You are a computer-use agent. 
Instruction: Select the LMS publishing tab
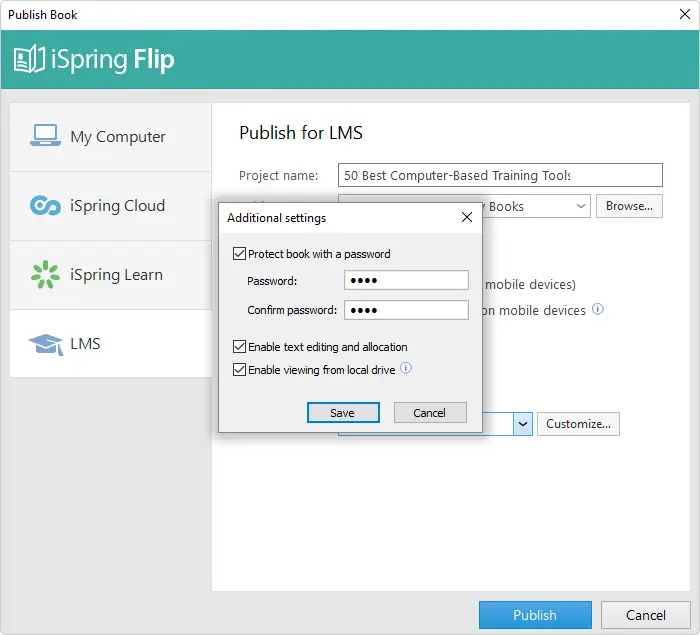pyautogui.click(x=111, y=344)
